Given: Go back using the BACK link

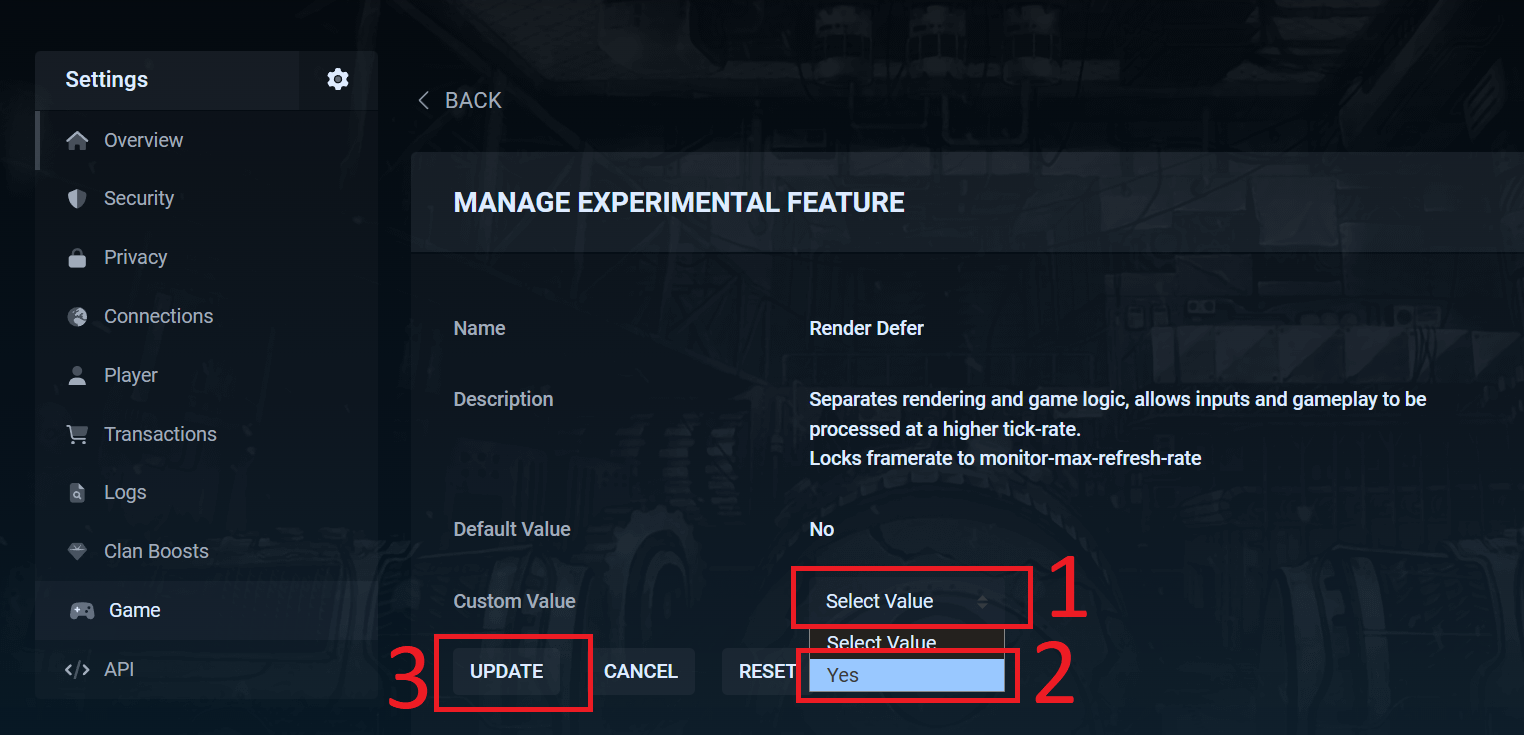Looking at the screenshot, I should [461, 100].
